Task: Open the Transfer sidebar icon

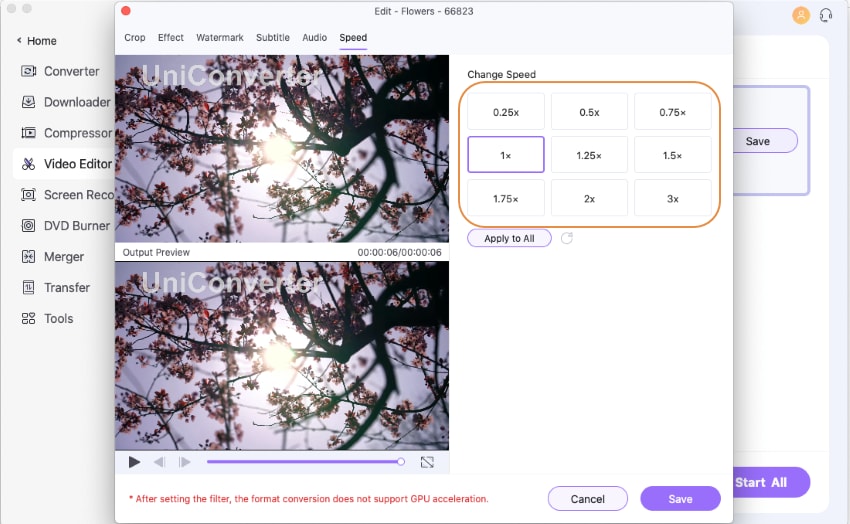Action: tap(28, 287)
